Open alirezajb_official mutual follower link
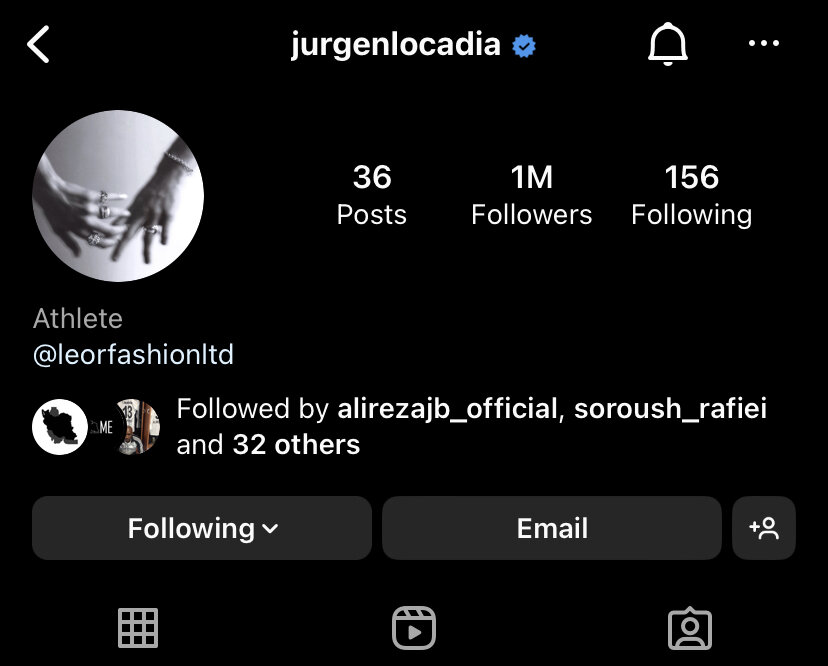The width and height of the screenshot is (828, 666). tap(447, 408)
